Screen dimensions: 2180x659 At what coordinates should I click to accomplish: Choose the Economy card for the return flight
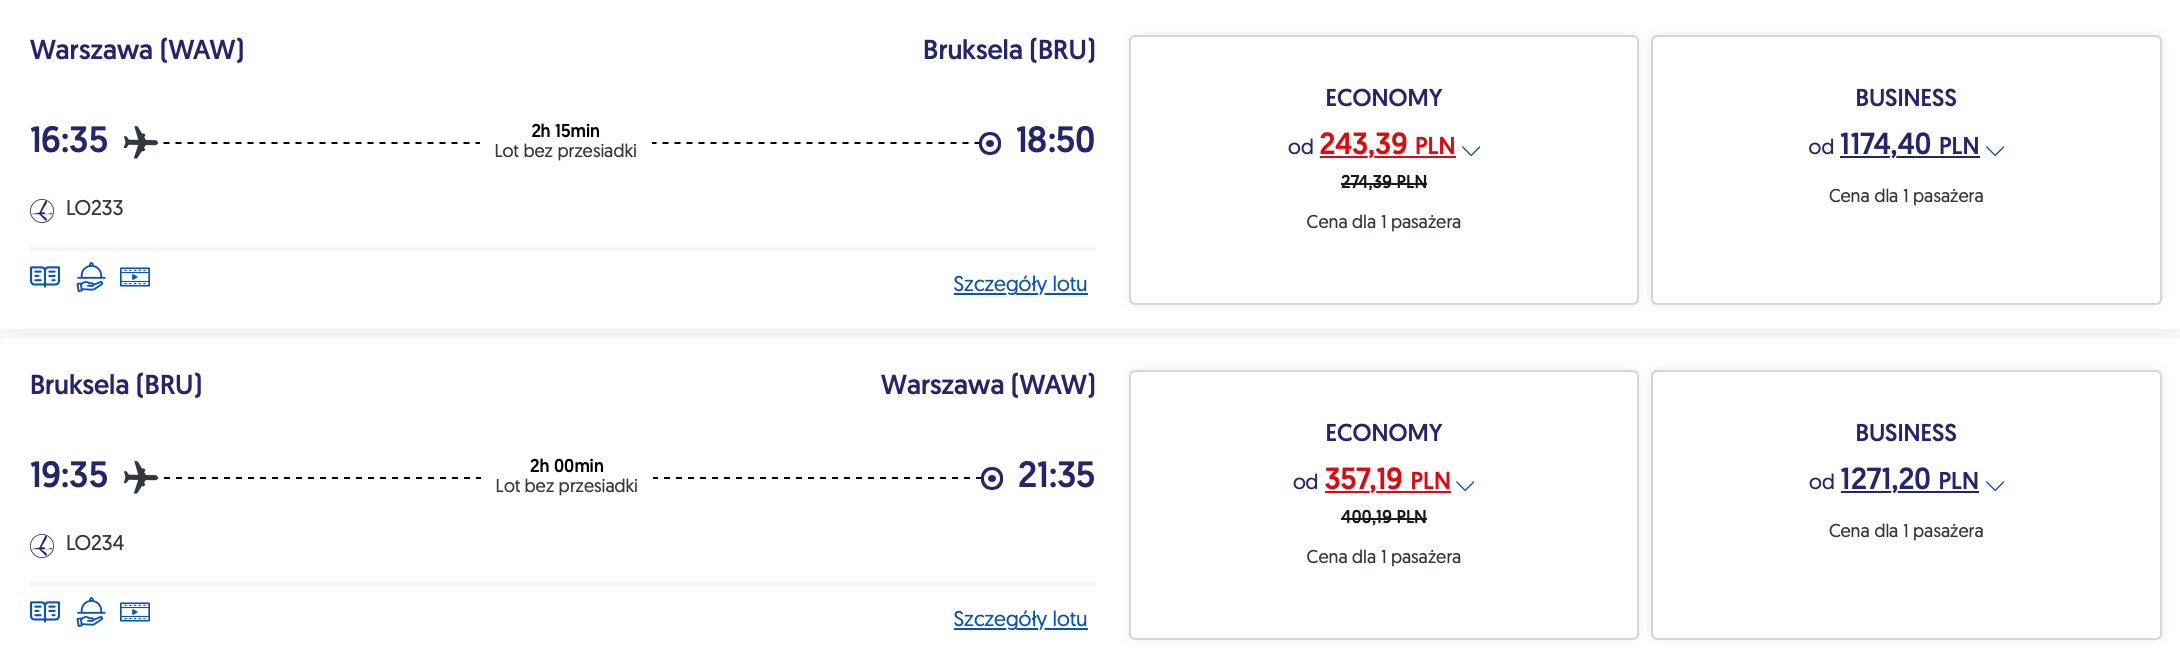[1384, 505]
